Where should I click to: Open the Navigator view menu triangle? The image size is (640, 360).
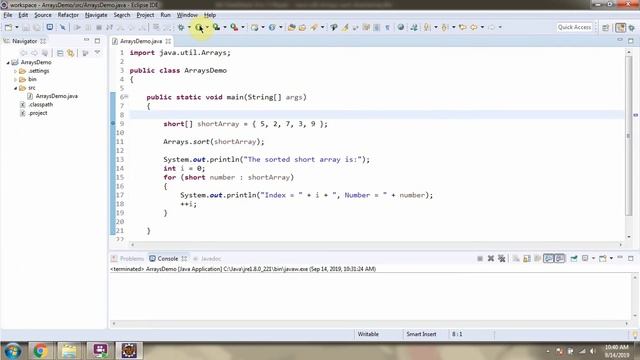[97, 53]
